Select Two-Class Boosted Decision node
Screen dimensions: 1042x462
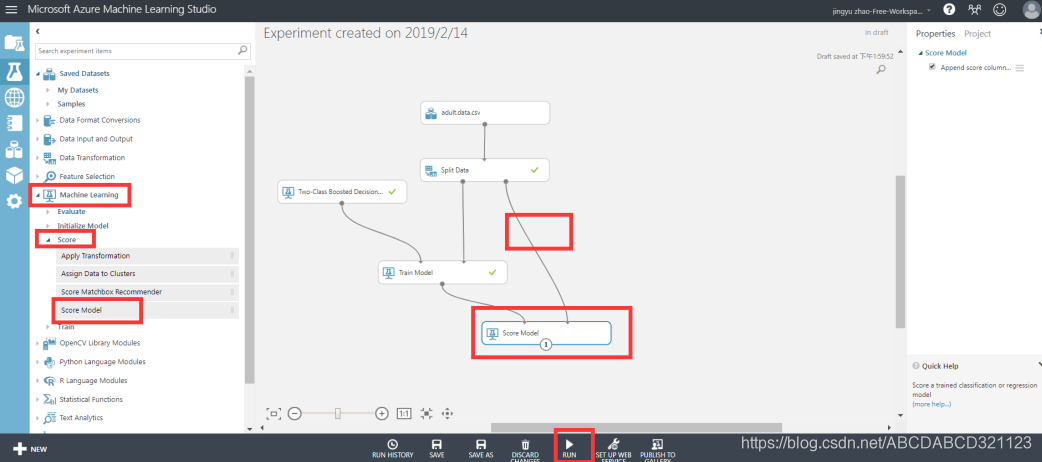click(x=342, y=191)
